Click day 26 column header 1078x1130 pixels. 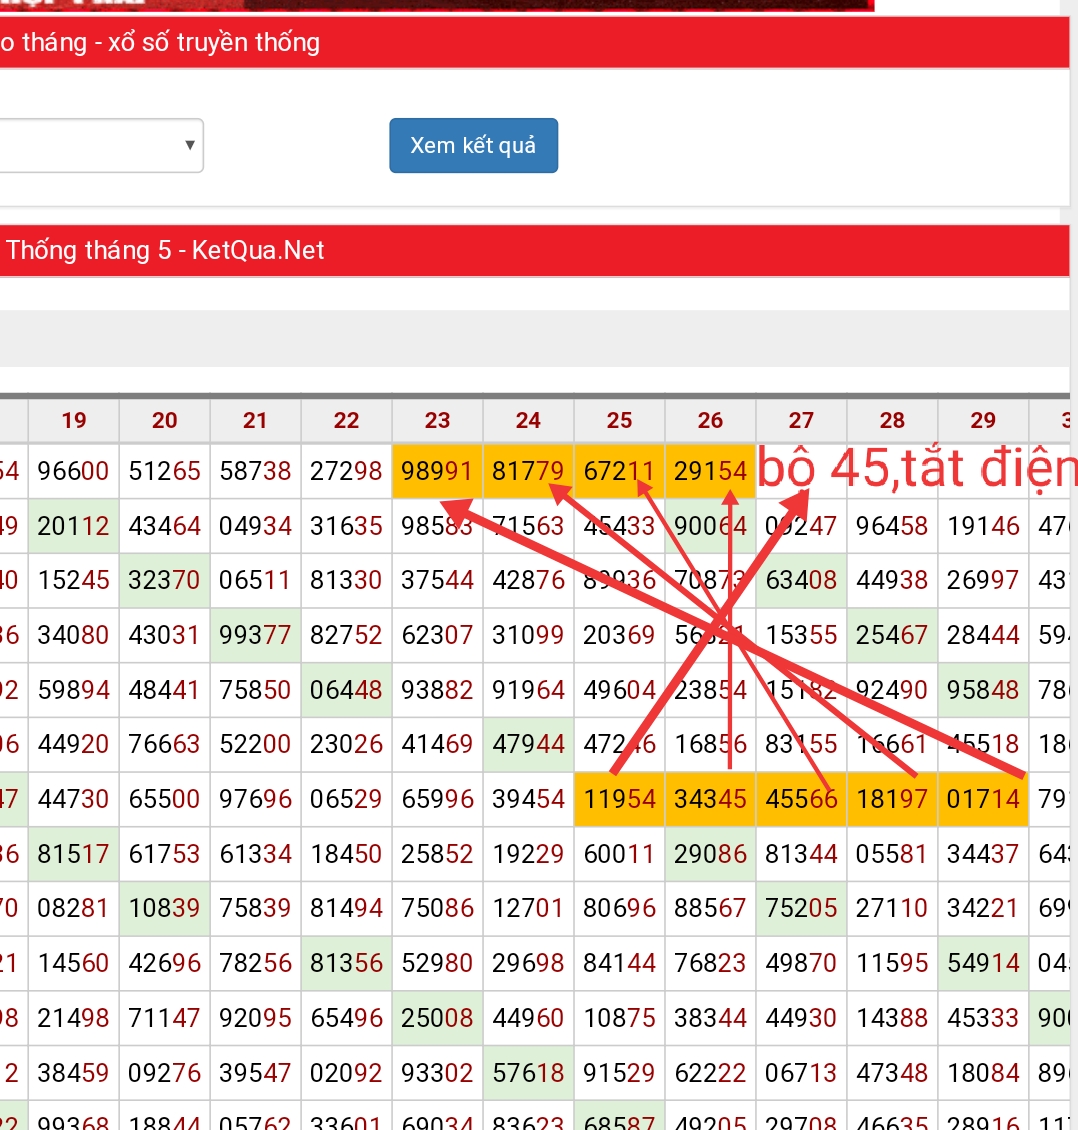[x=710, y=420]
